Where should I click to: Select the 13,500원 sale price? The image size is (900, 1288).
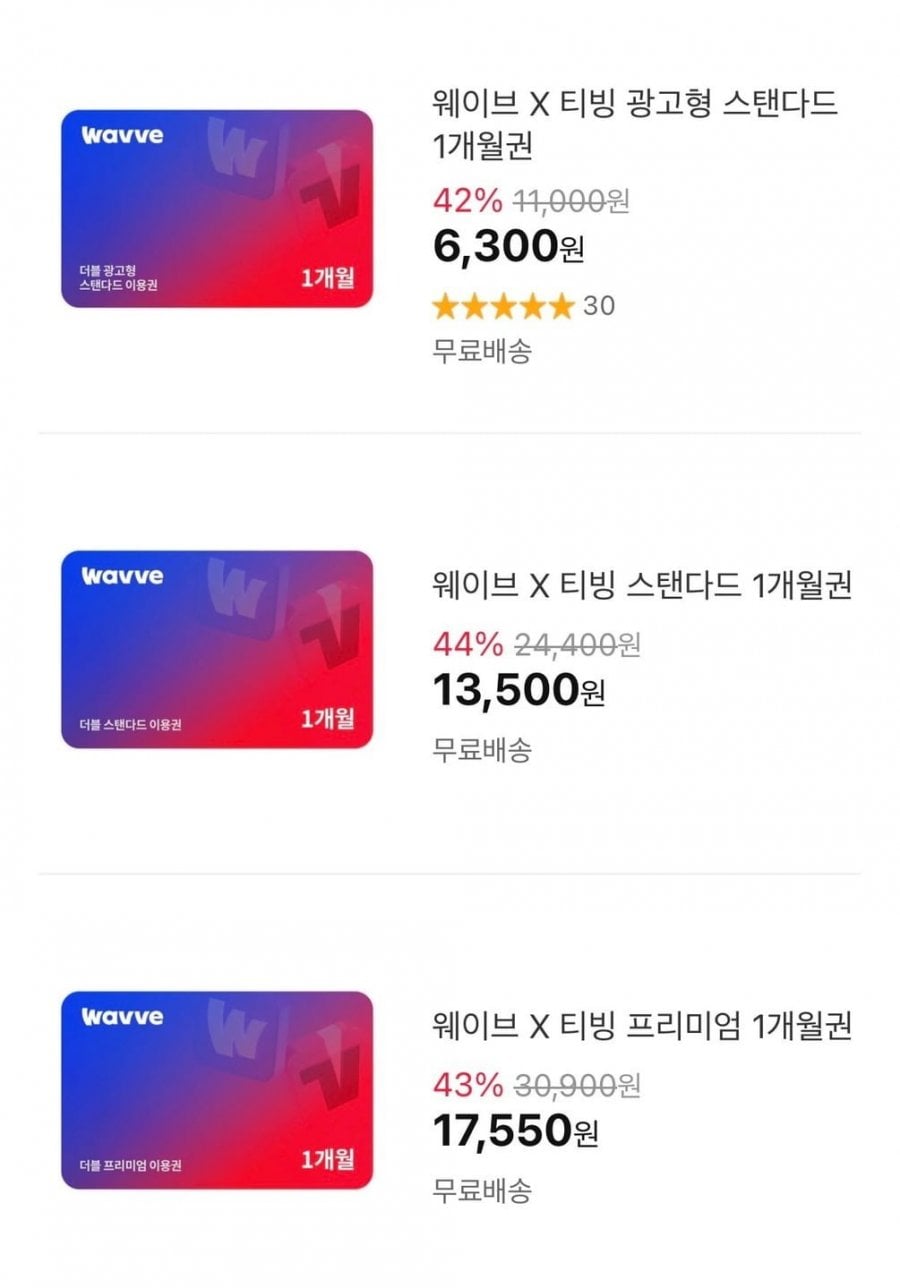tap(518, 690)
